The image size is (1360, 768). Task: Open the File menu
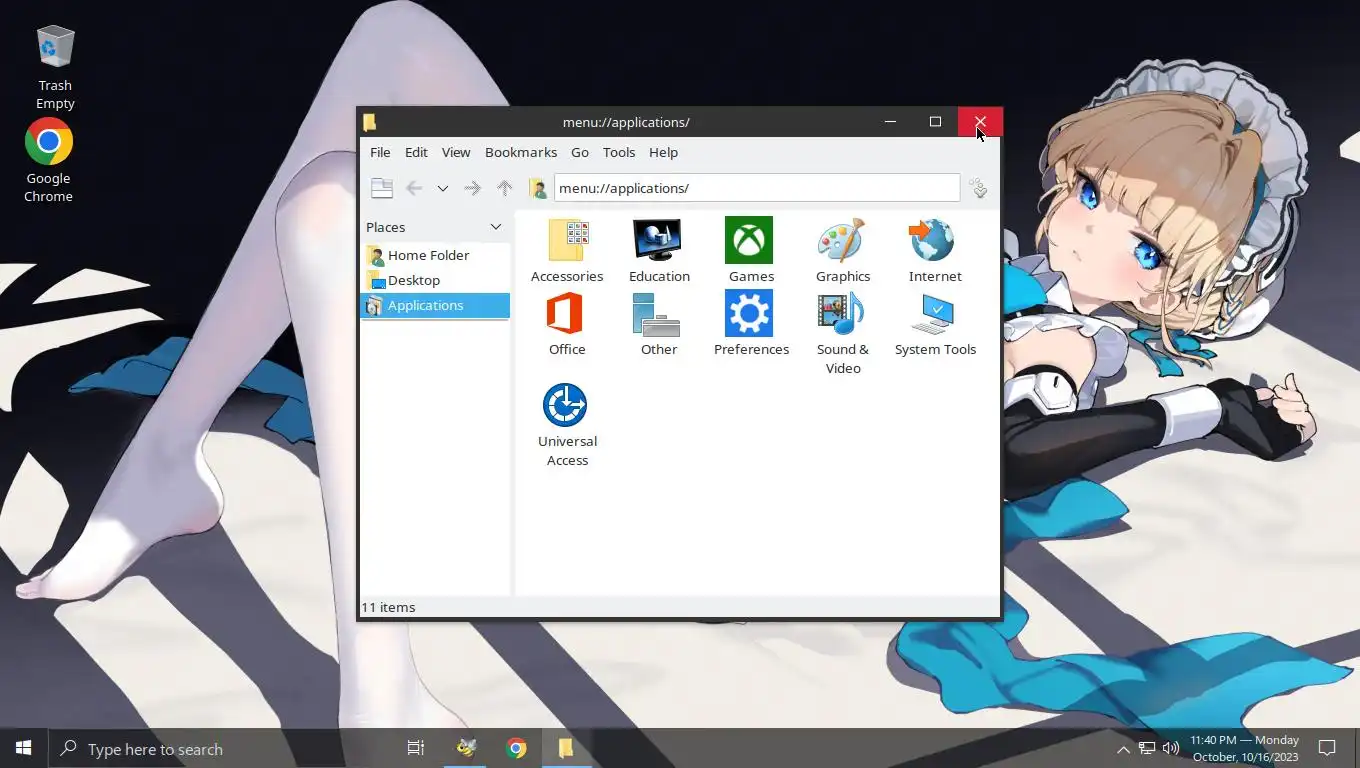tap(380, 152)
